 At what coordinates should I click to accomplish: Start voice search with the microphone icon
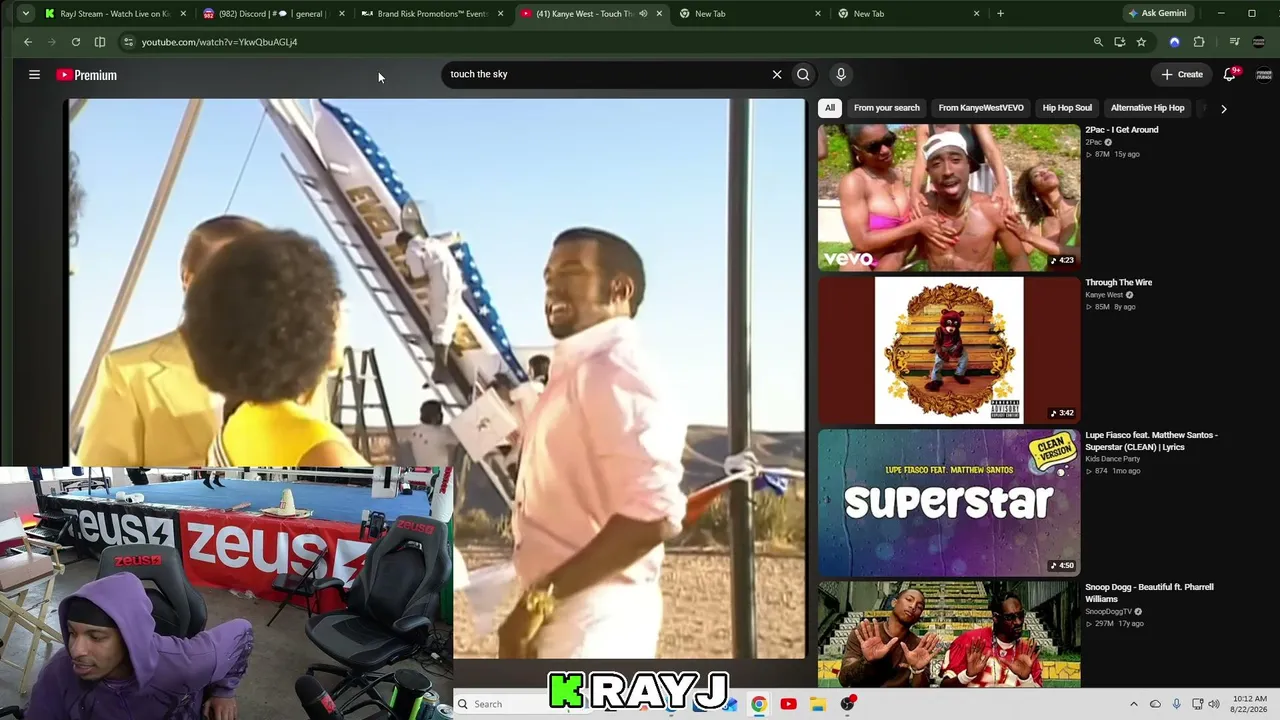click(841, 74)
